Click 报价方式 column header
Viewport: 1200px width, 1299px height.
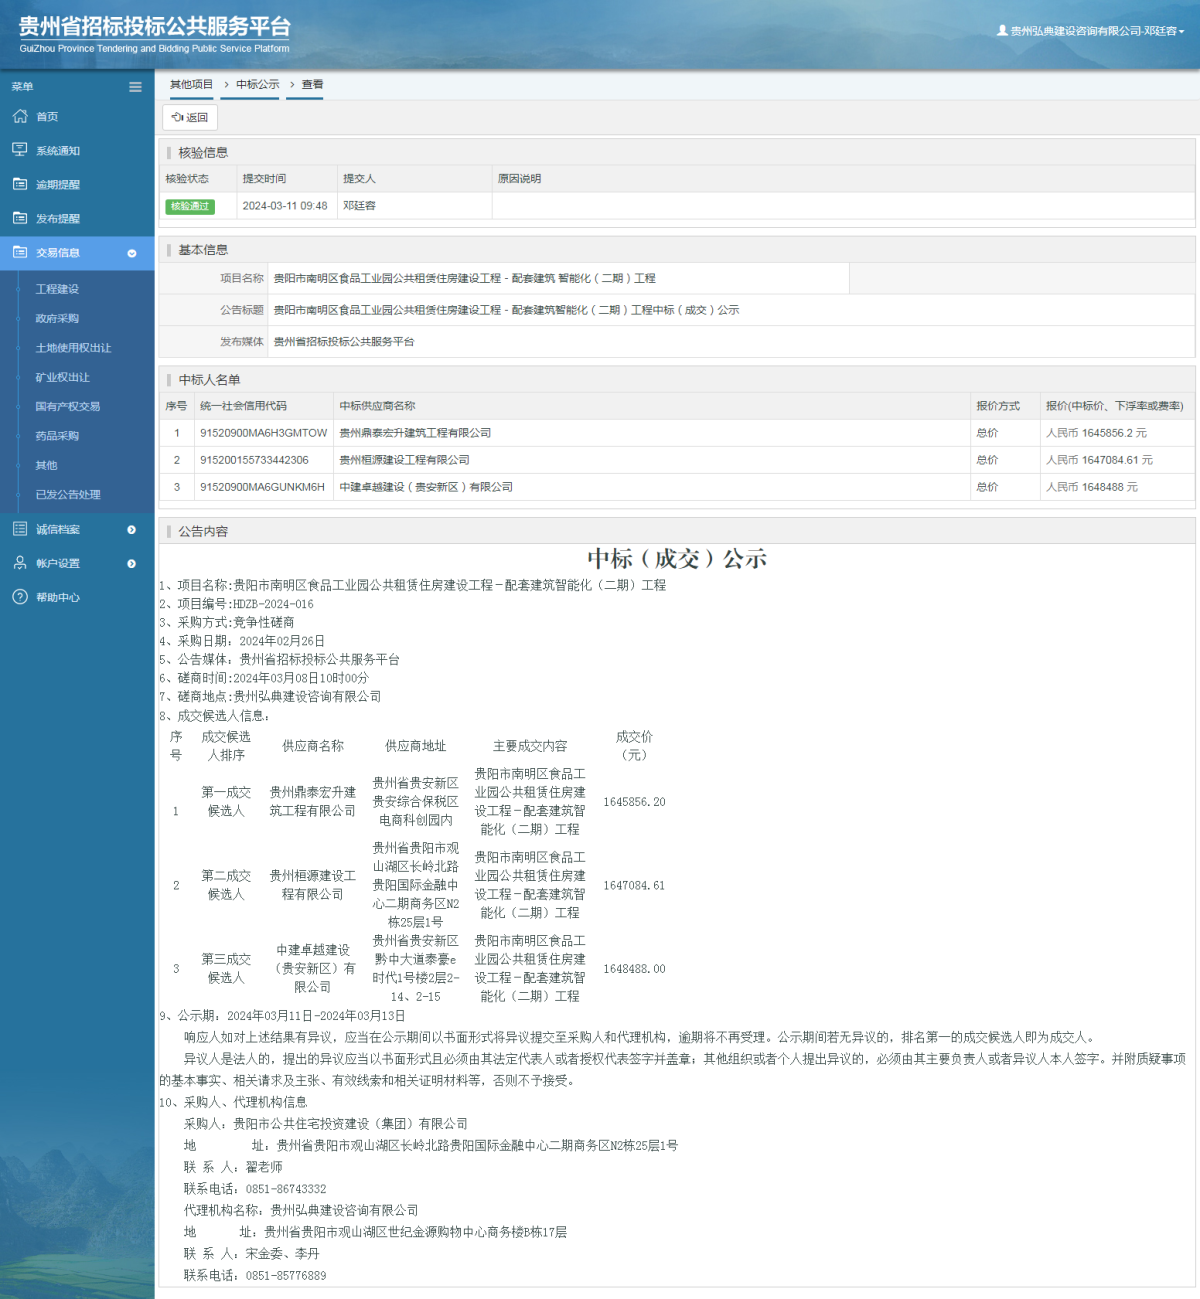pyautogui.click(x=998, y=406)
